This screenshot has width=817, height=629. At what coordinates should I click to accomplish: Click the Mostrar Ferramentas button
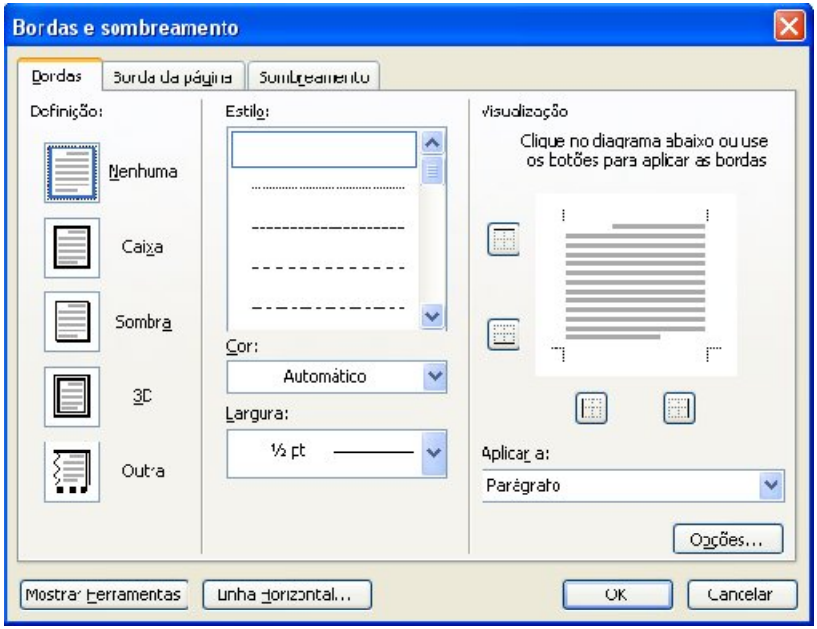(x=103, y=592)
